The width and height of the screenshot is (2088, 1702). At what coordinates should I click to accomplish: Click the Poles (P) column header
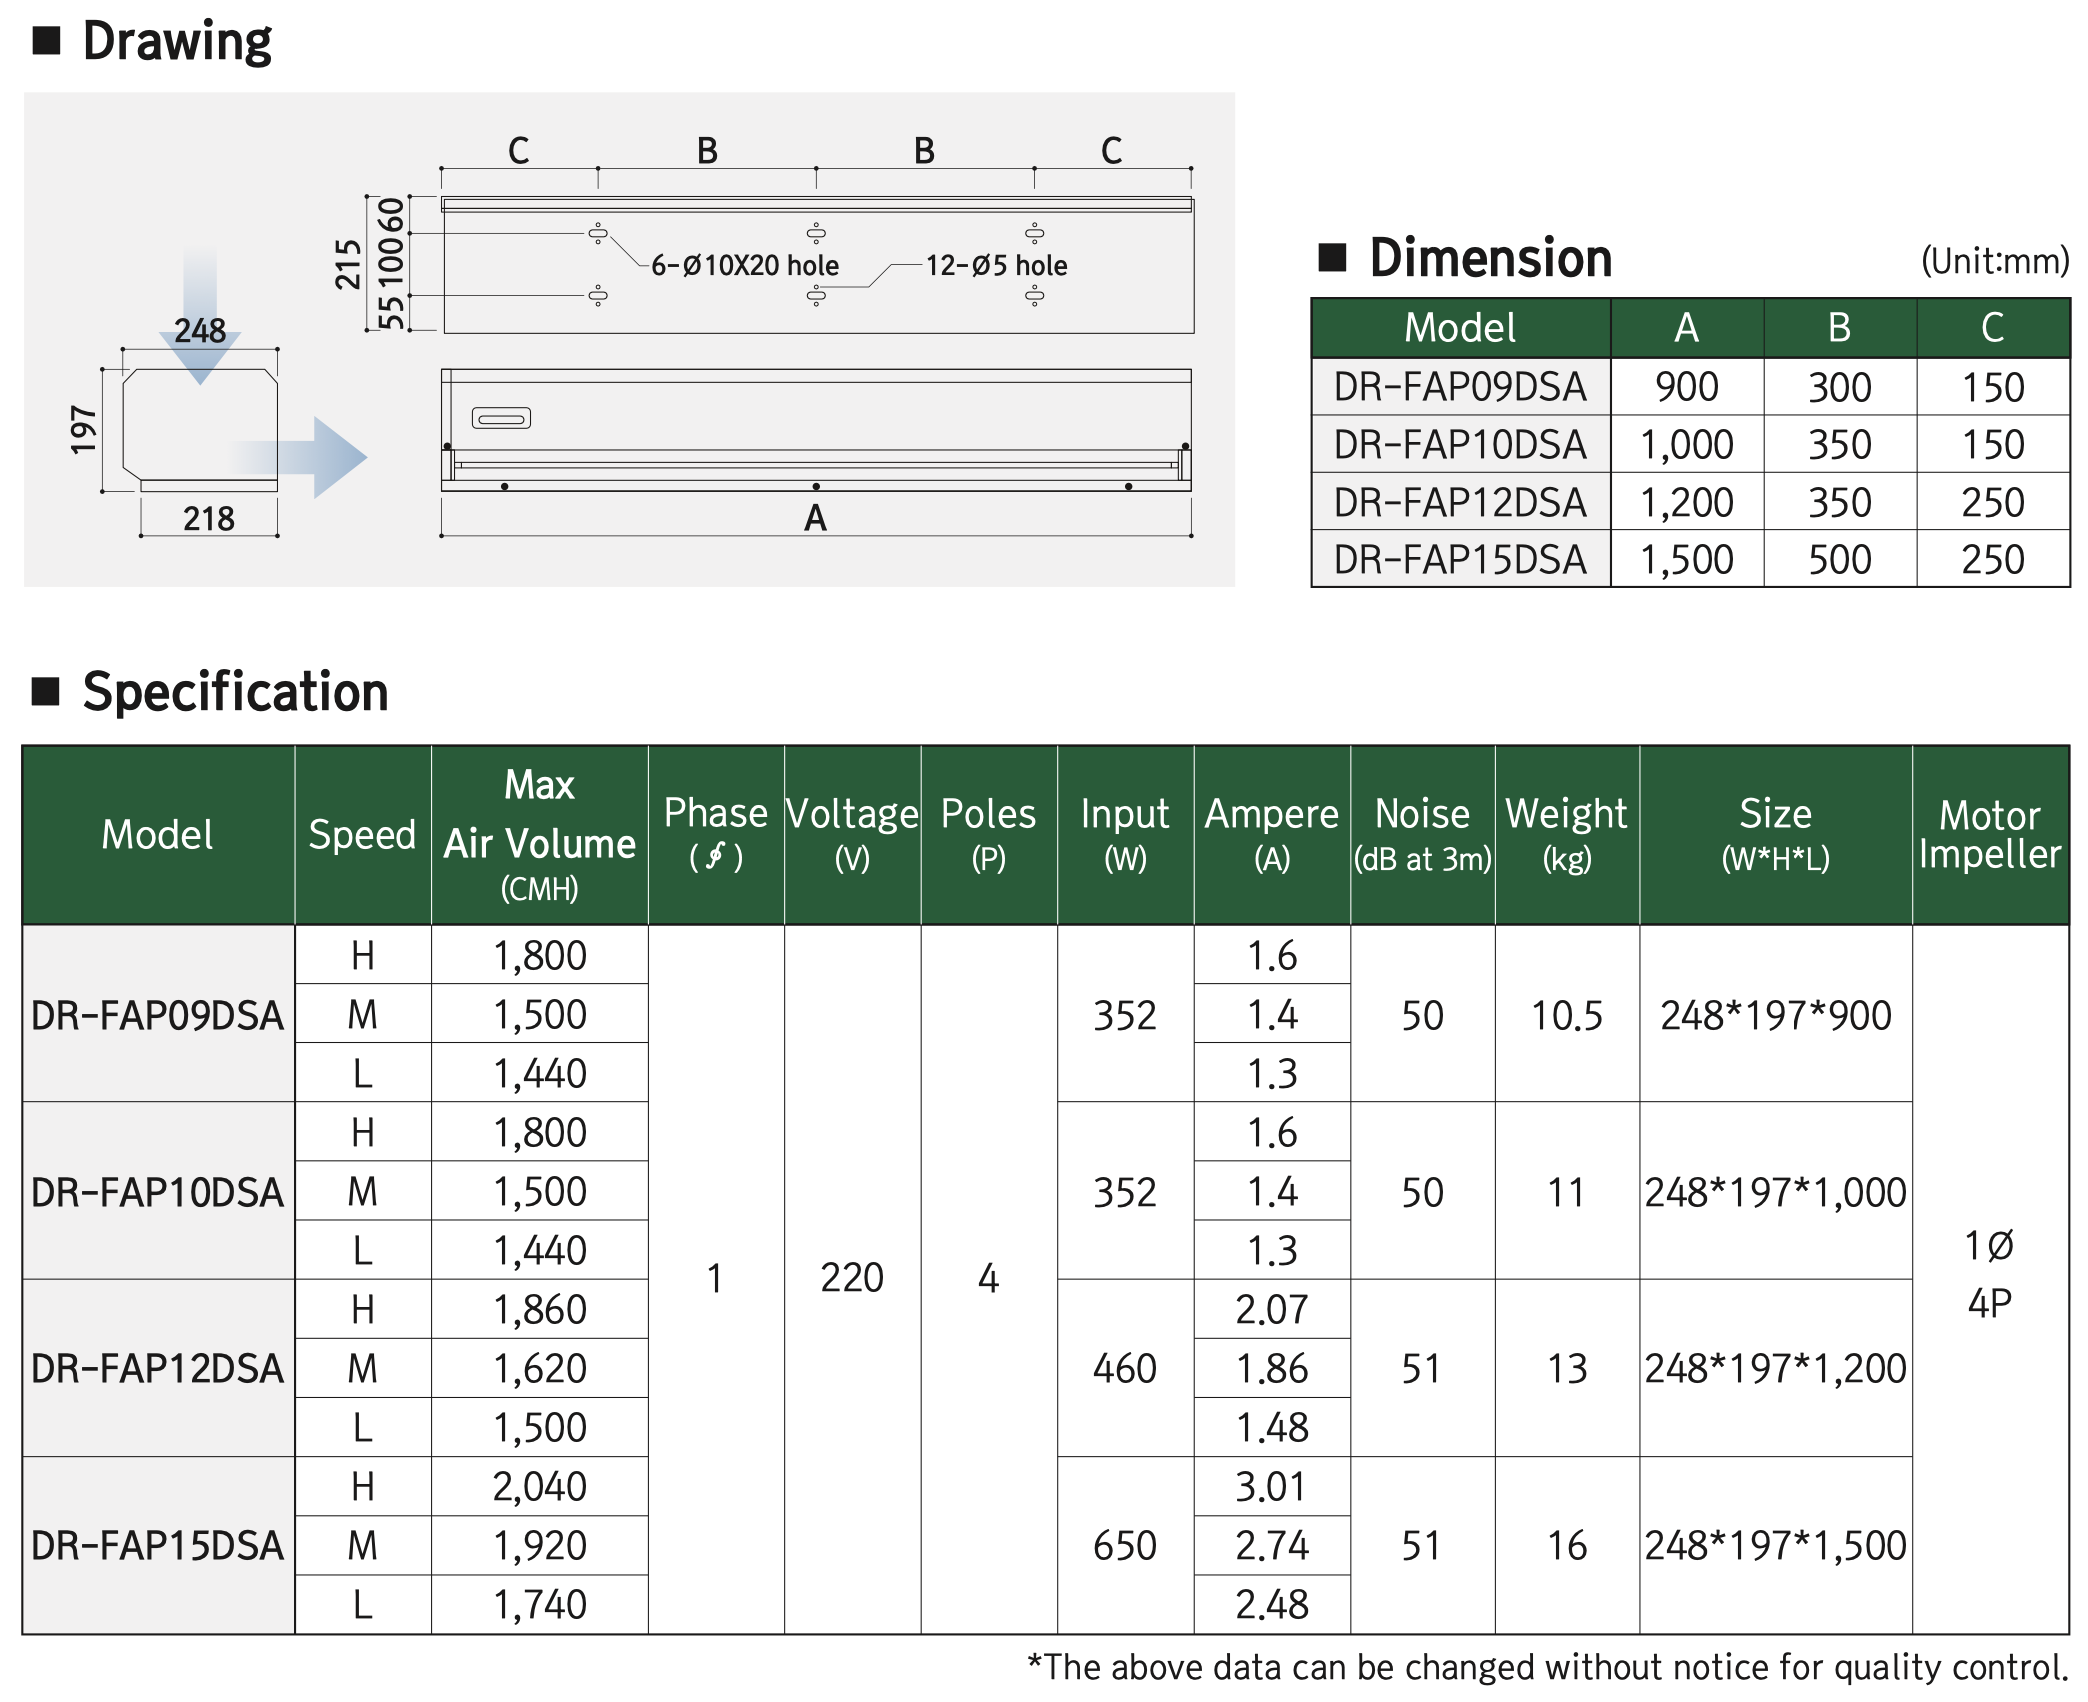tap(989, 834)
